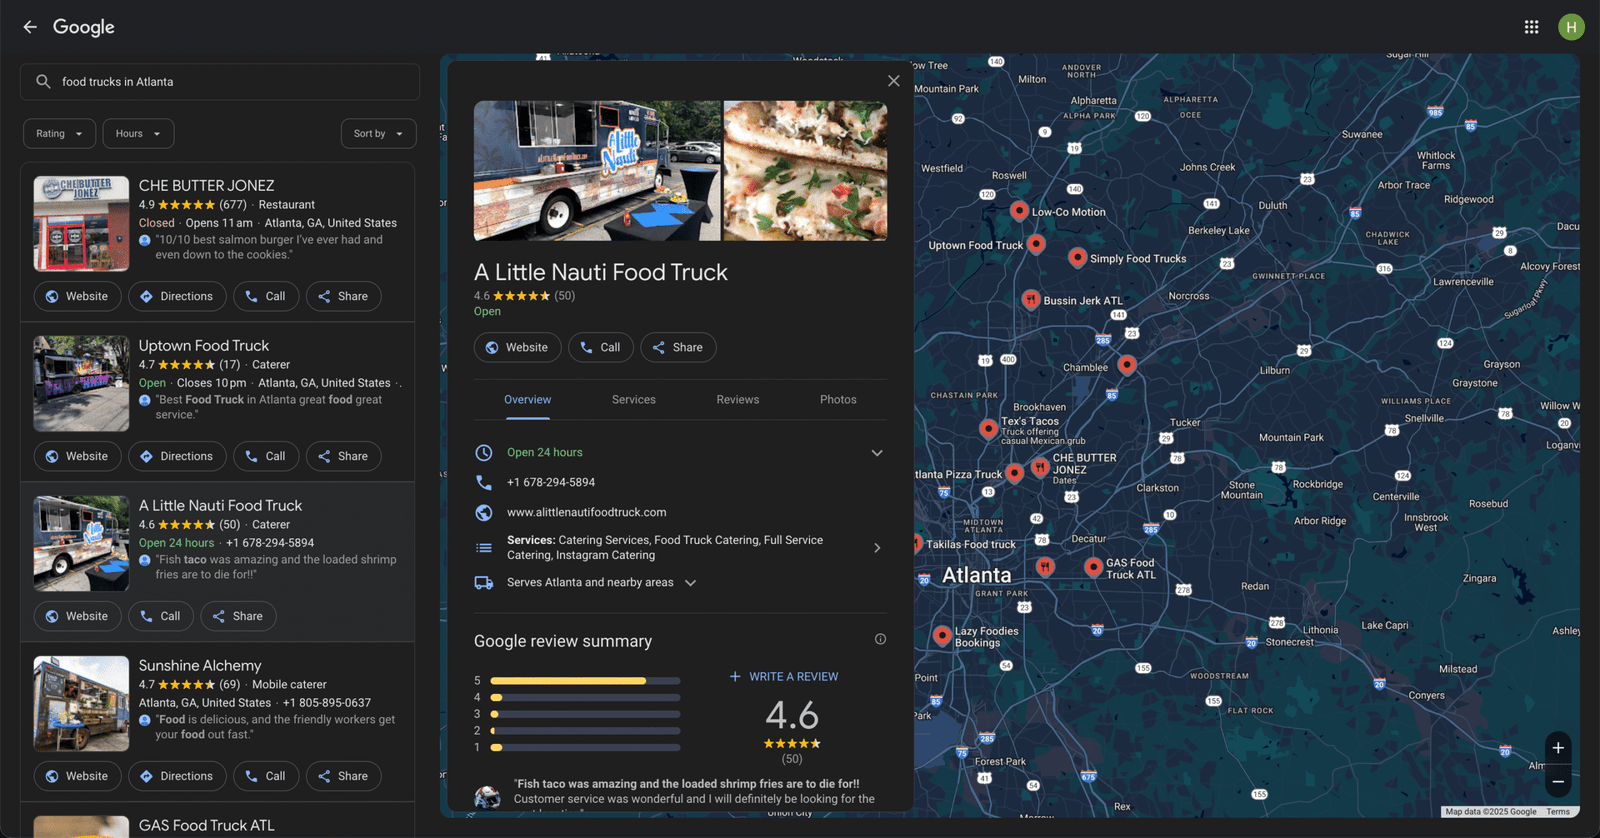The image size is (1600, 838).
Task: Open the GAS Food Truck ATL listing title
Action: point(206,826)
